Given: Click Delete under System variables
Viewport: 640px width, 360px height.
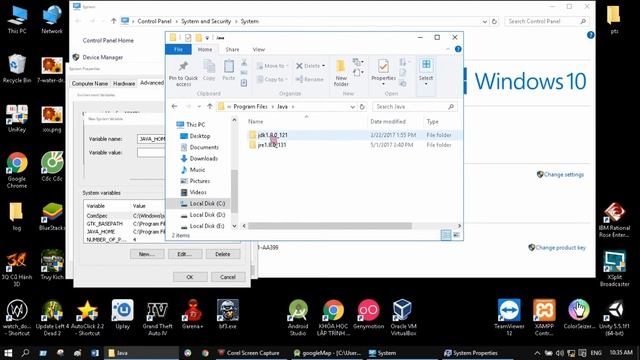Looking at the screenshot, I should click(223, 254).
